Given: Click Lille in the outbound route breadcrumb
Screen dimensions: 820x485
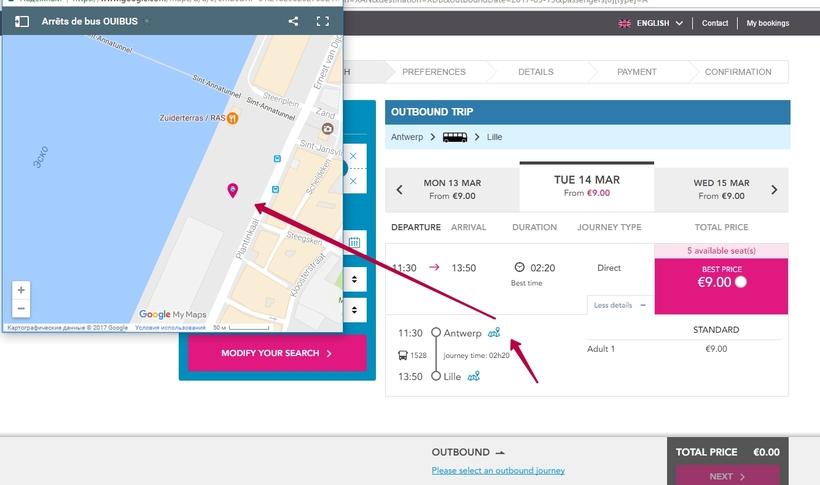Looking at the screenshot, I should [x=494, y=137].
